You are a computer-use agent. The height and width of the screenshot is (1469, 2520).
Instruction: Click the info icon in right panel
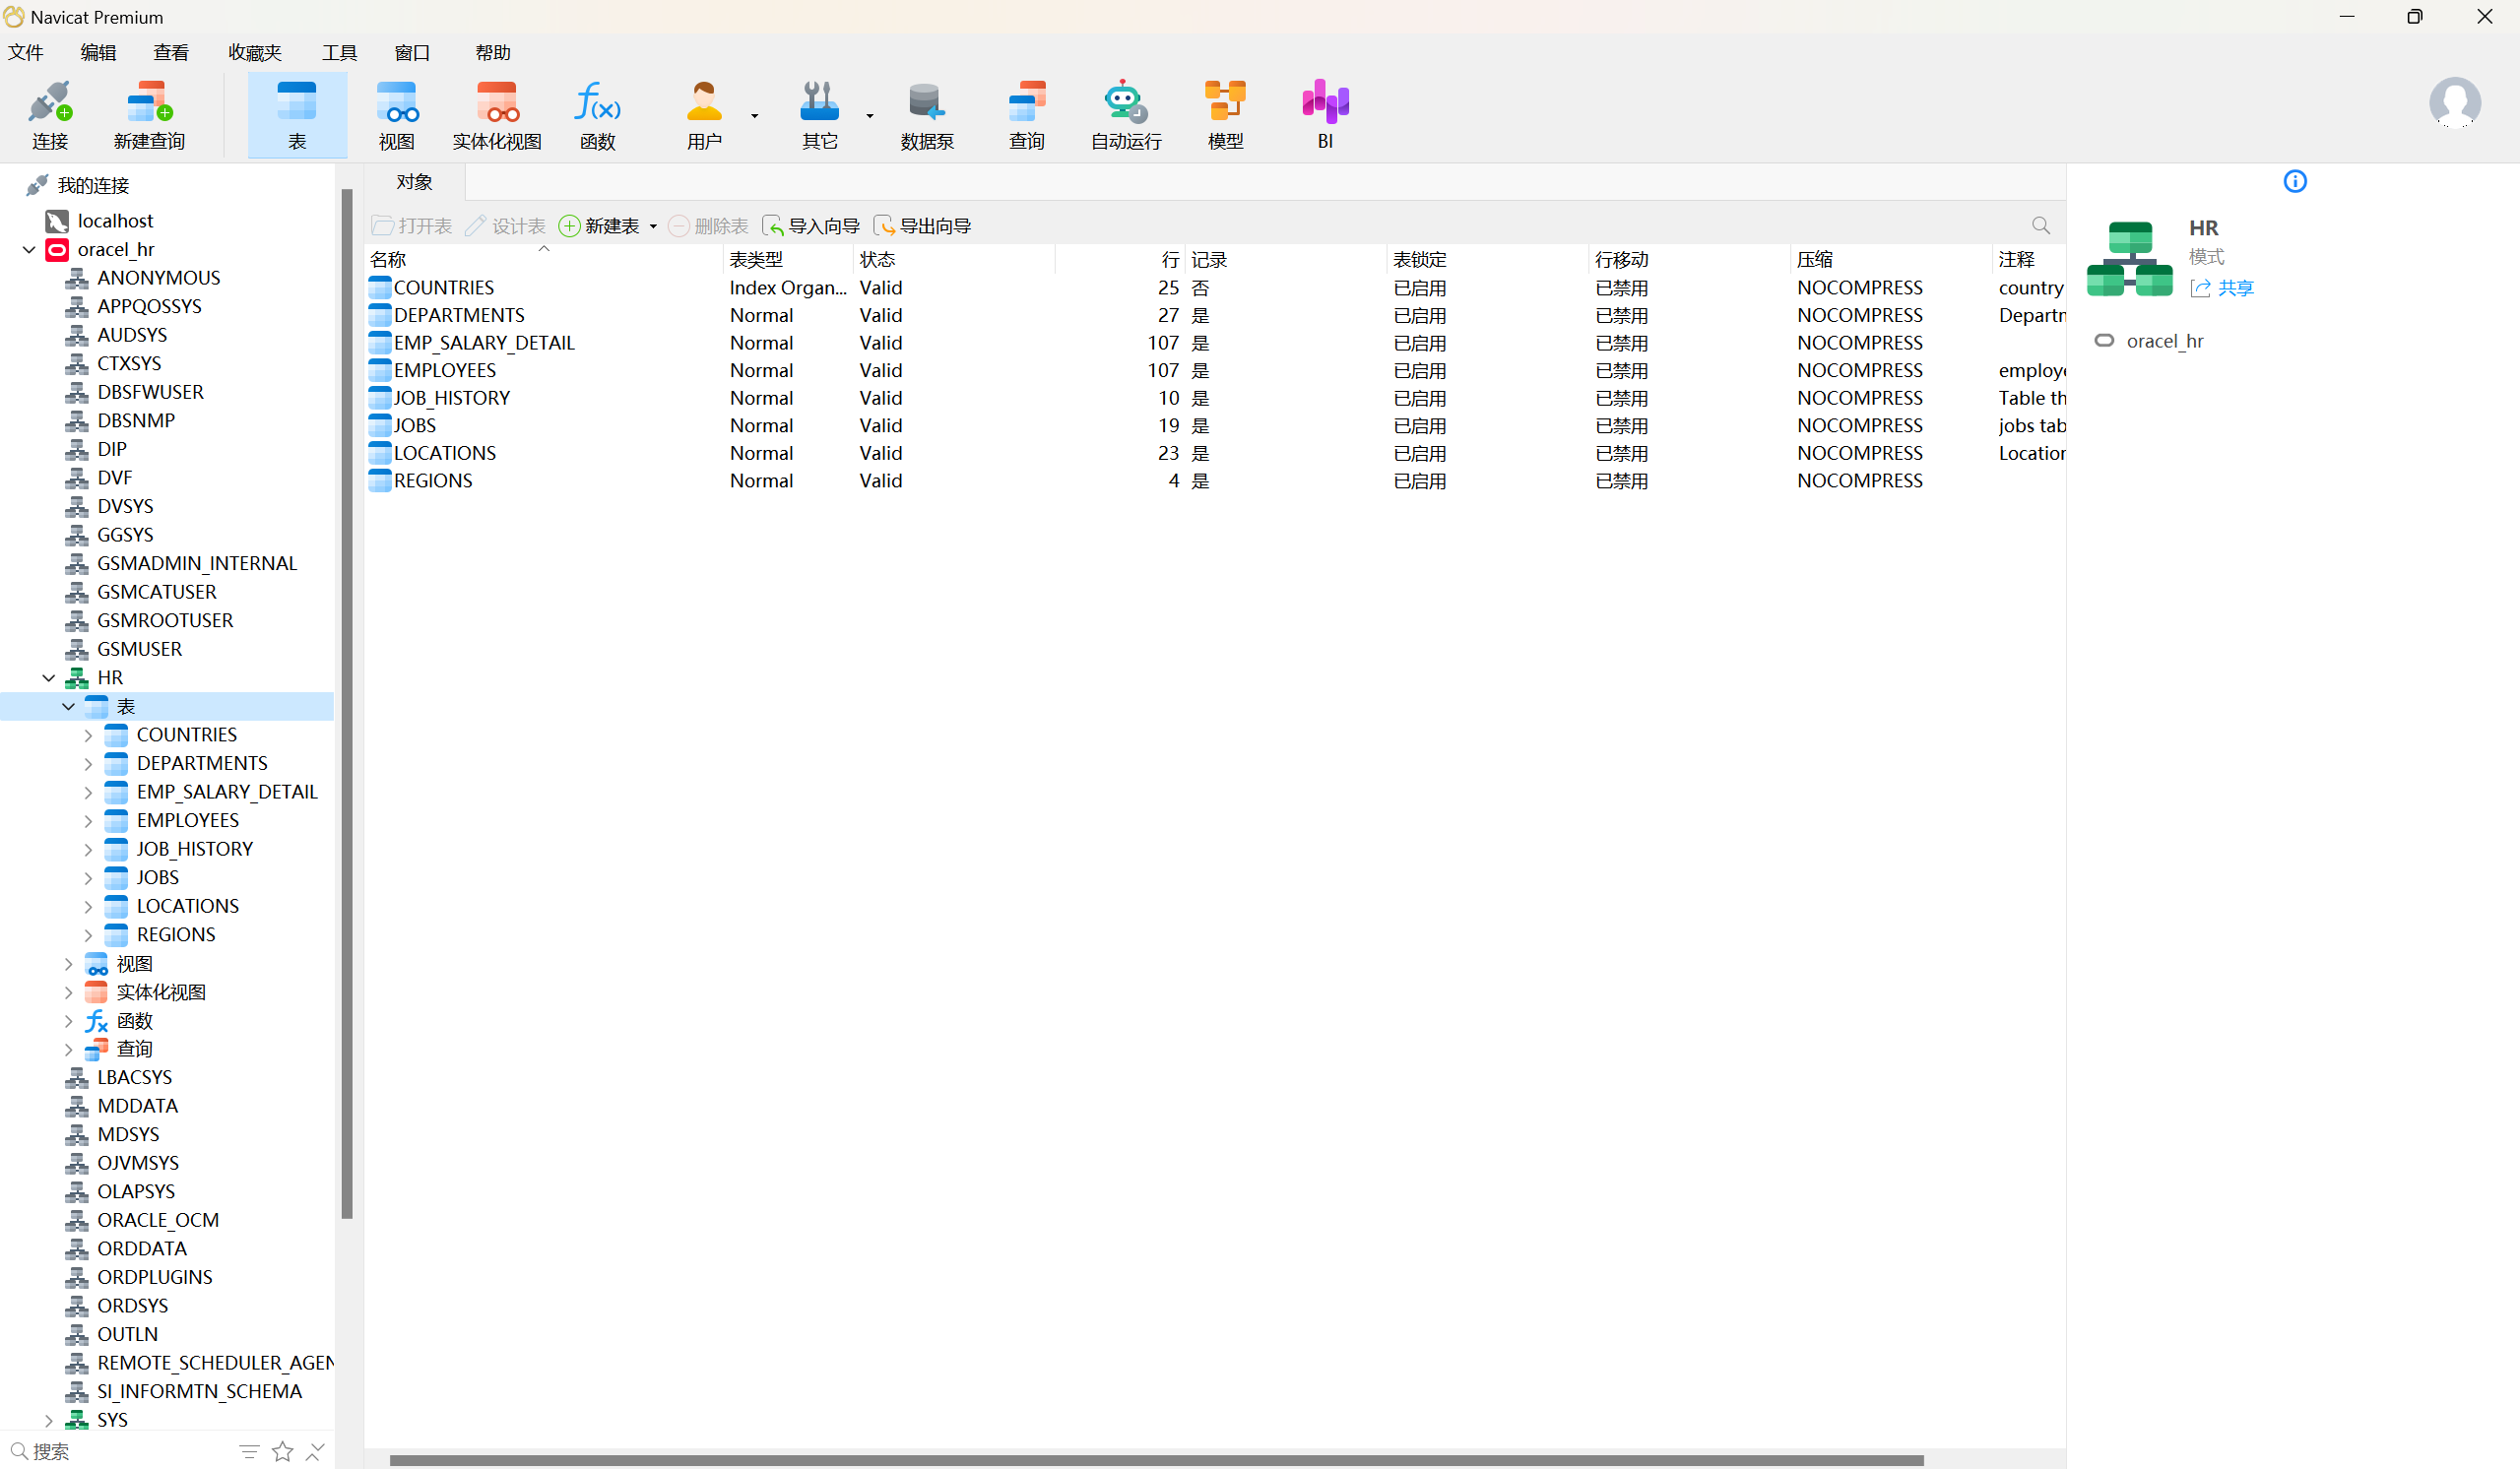[2294, 181]
